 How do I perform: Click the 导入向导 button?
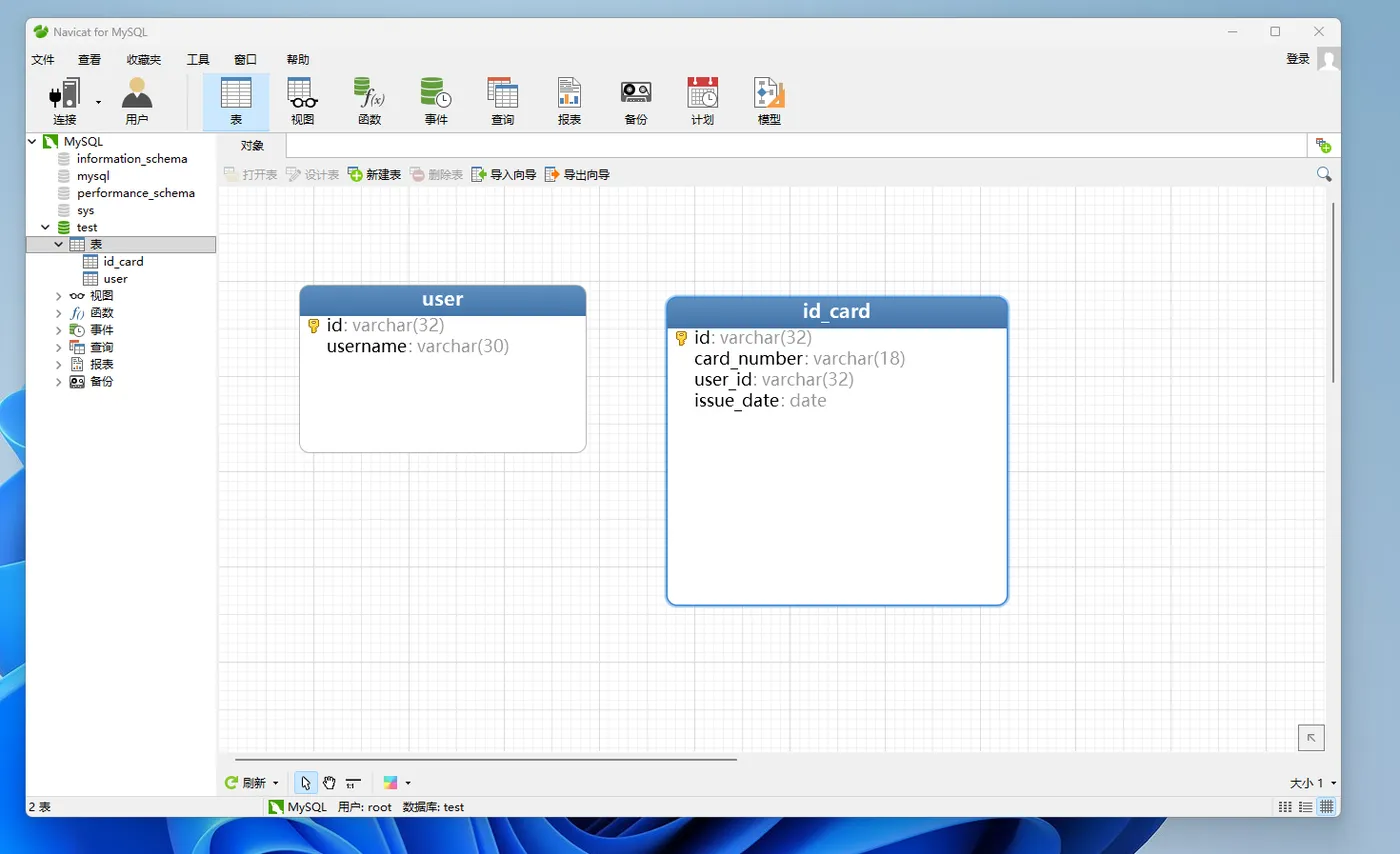[x=504, y=175]
